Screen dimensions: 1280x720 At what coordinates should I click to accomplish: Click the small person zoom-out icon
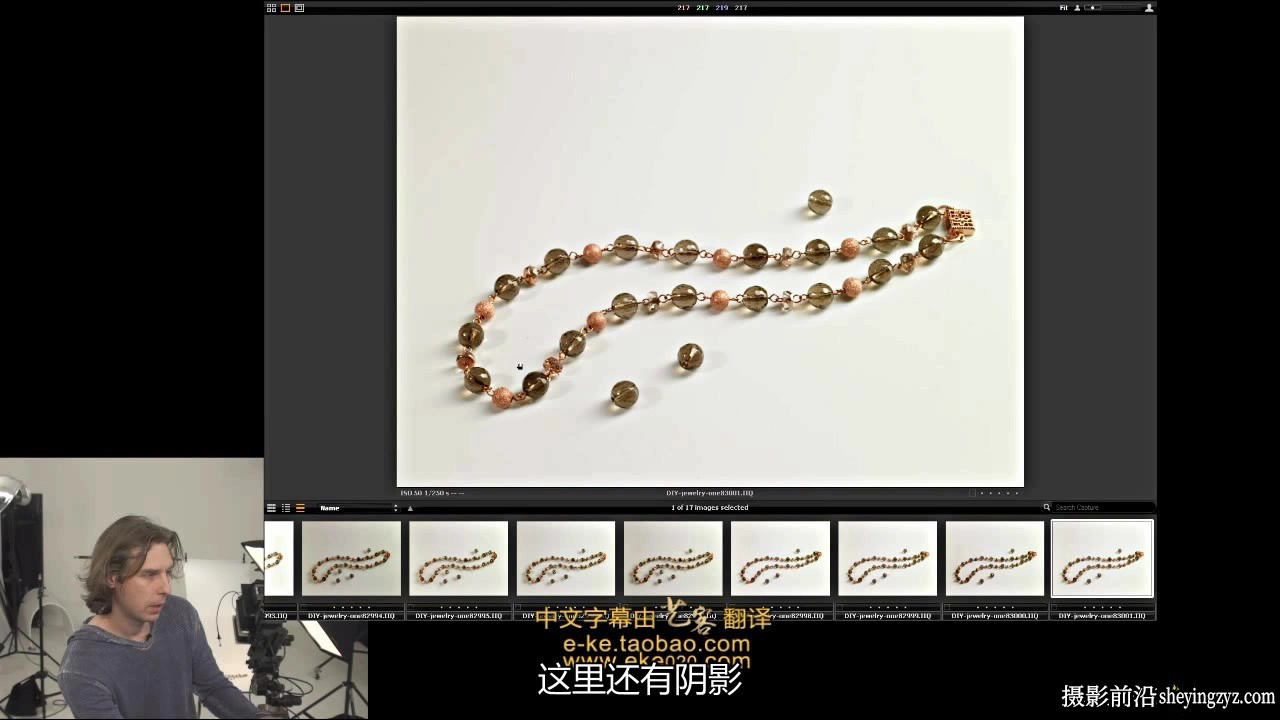[x=1077, y=8]
